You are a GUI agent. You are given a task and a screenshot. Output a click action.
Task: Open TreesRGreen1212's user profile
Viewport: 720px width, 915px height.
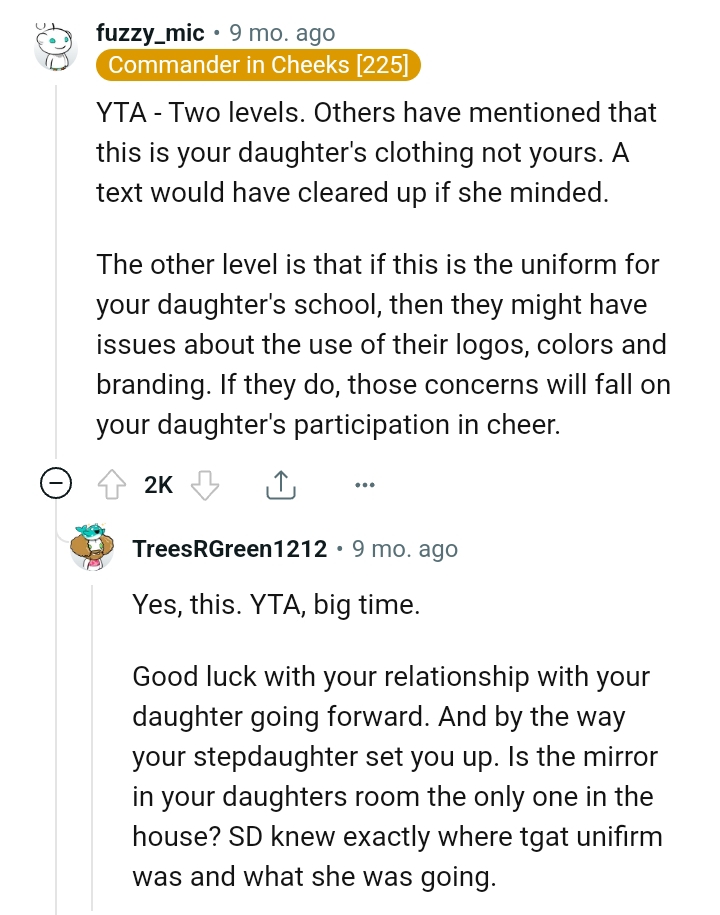[229, 548]
